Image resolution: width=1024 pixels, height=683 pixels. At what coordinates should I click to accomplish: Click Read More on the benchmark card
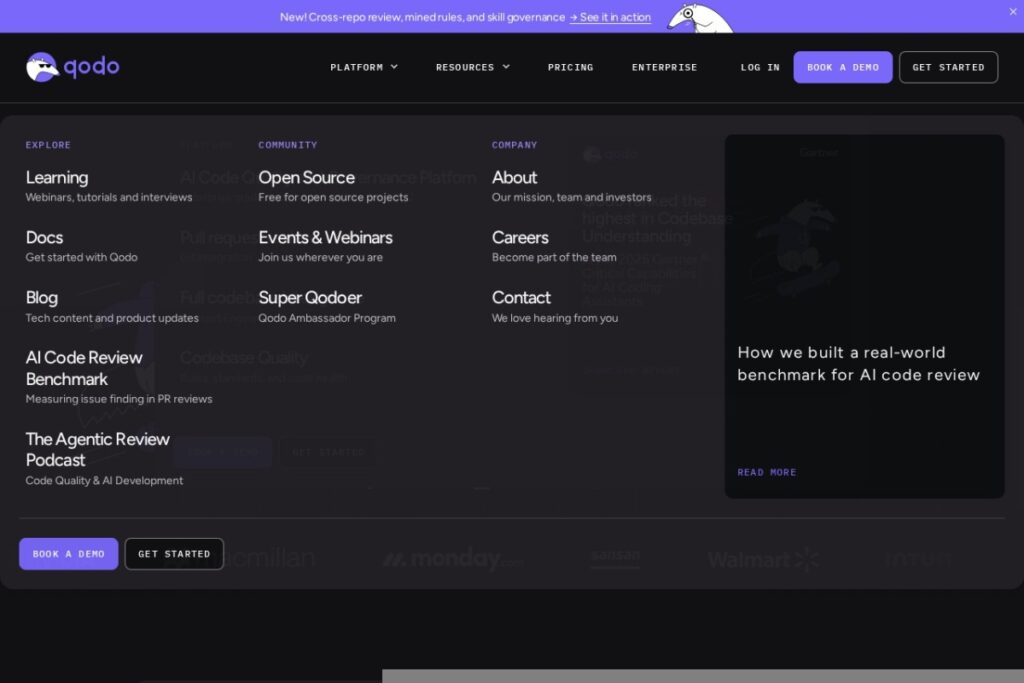tap(767, 472)
